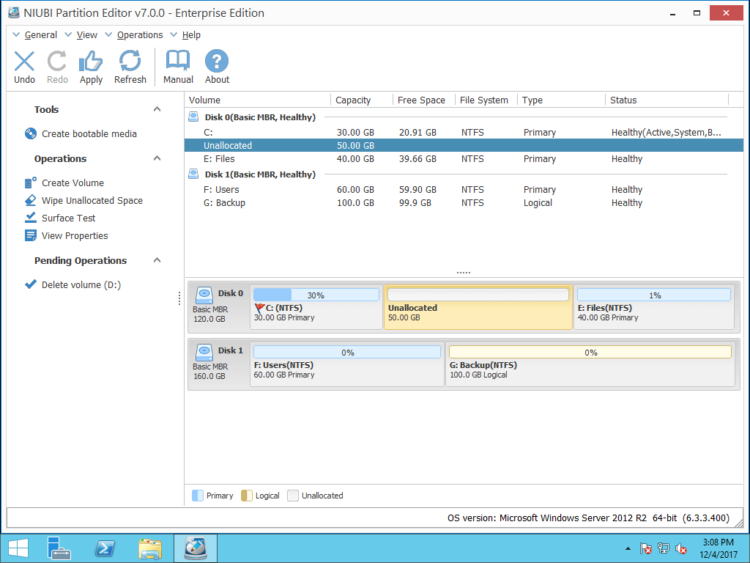This screenshot has width=750, height=563.
Task: Click the muted speaker tray icon
Action: point(681,549)
